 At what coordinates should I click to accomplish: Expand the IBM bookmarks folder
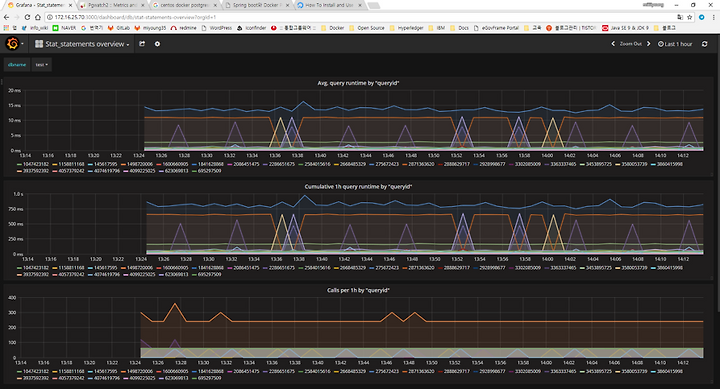point(437,28)
